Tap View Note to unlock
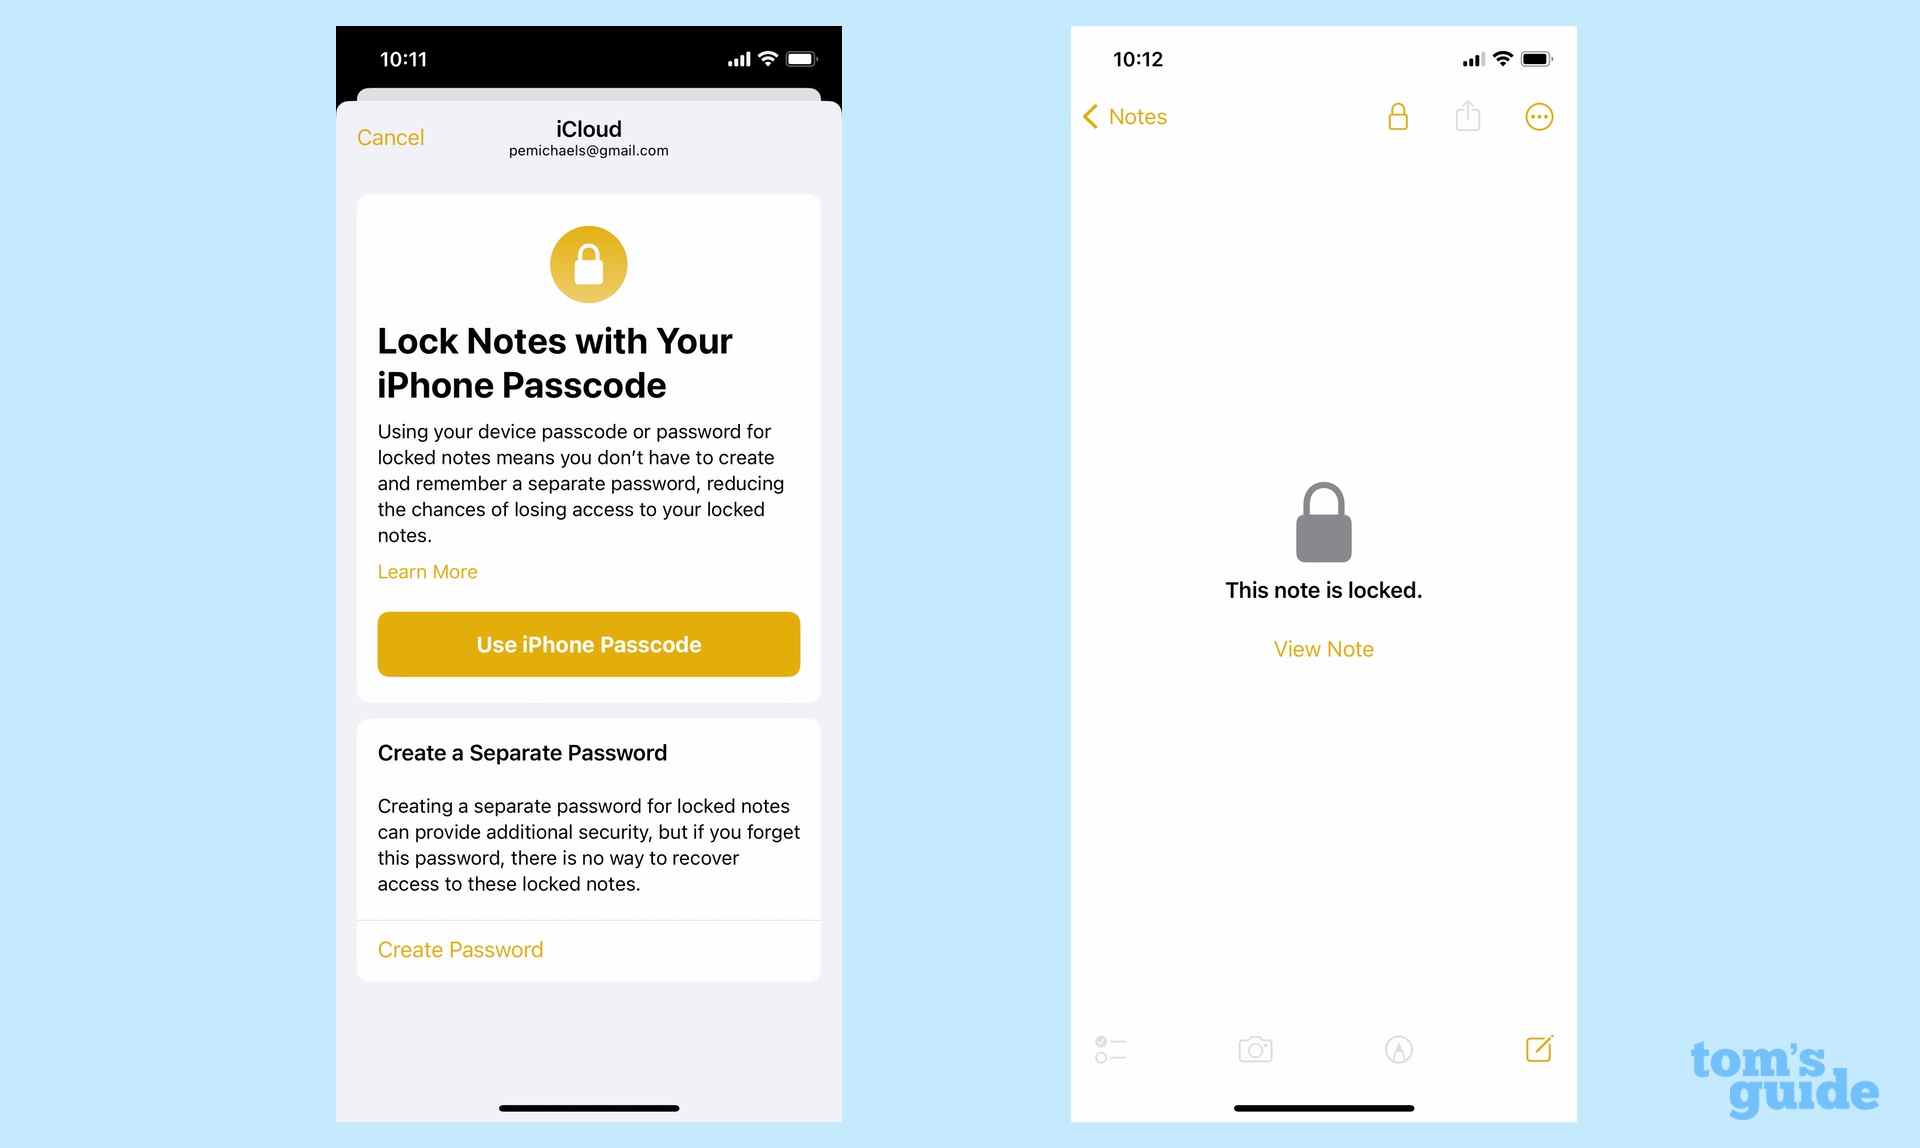Screen dimensions: 1920x1148 tap(1323, 648)
